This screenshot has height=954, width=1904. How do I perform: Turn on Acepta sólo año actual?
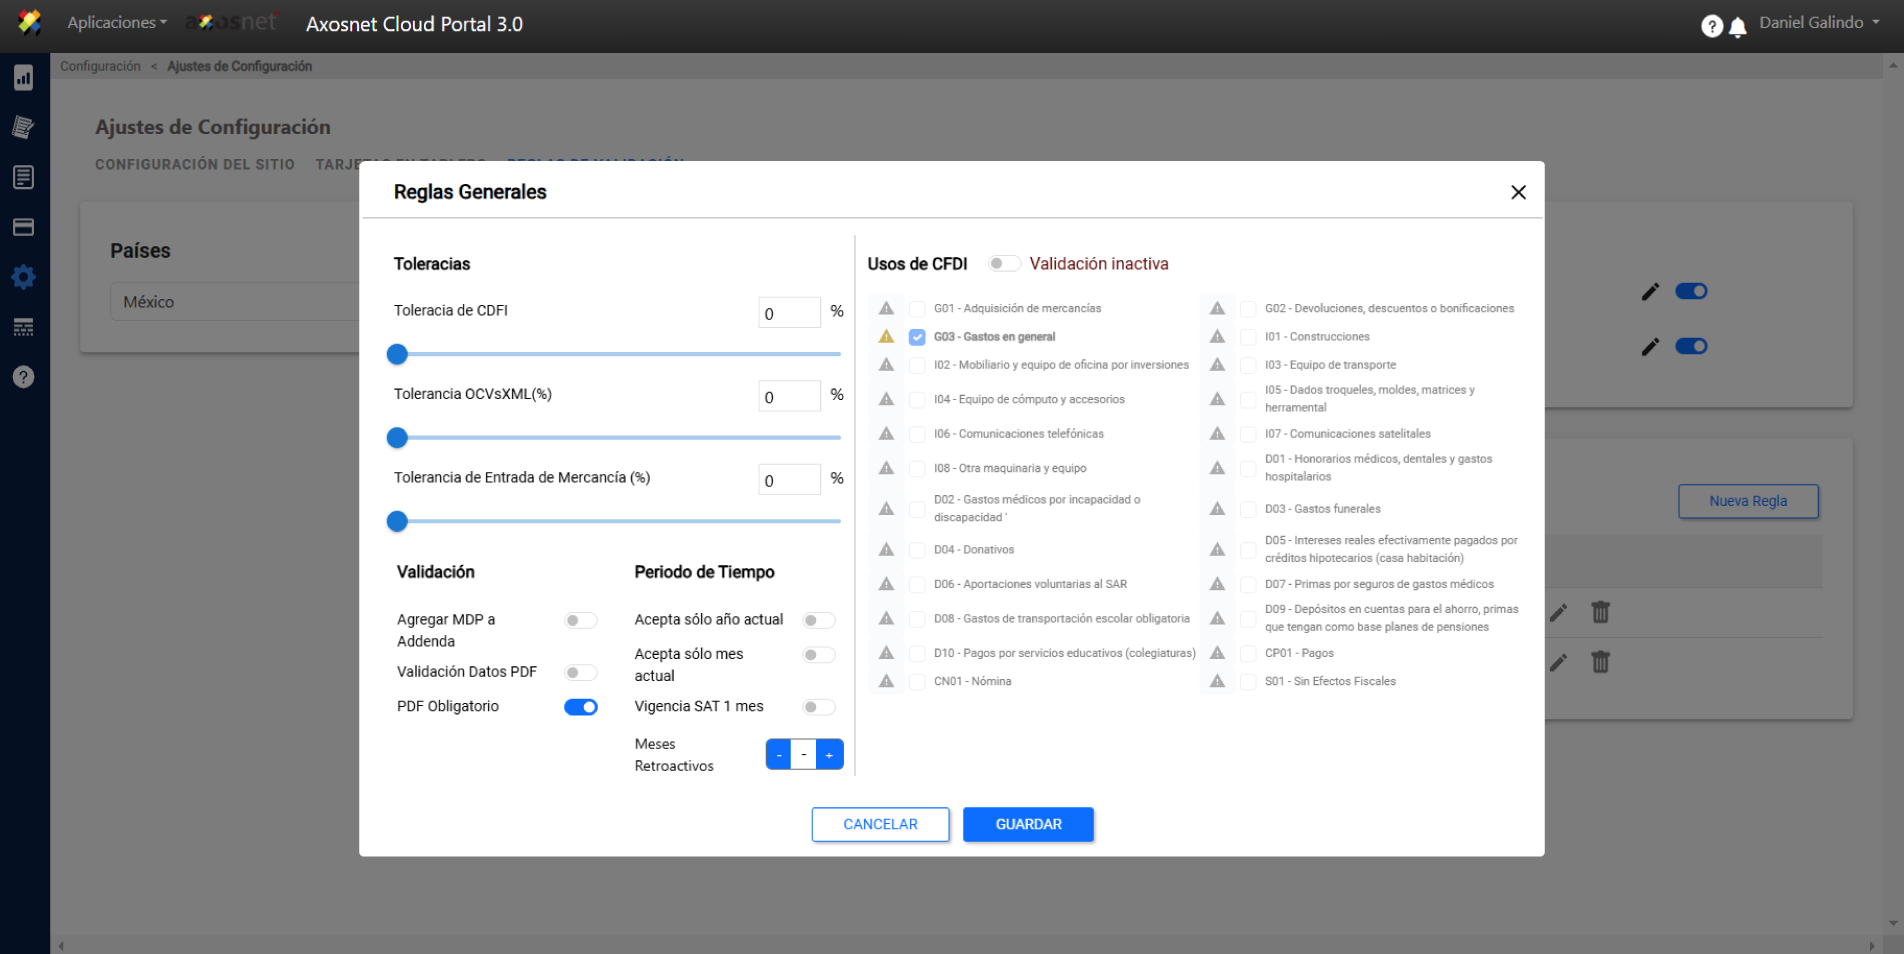click(x=819, y=621)
